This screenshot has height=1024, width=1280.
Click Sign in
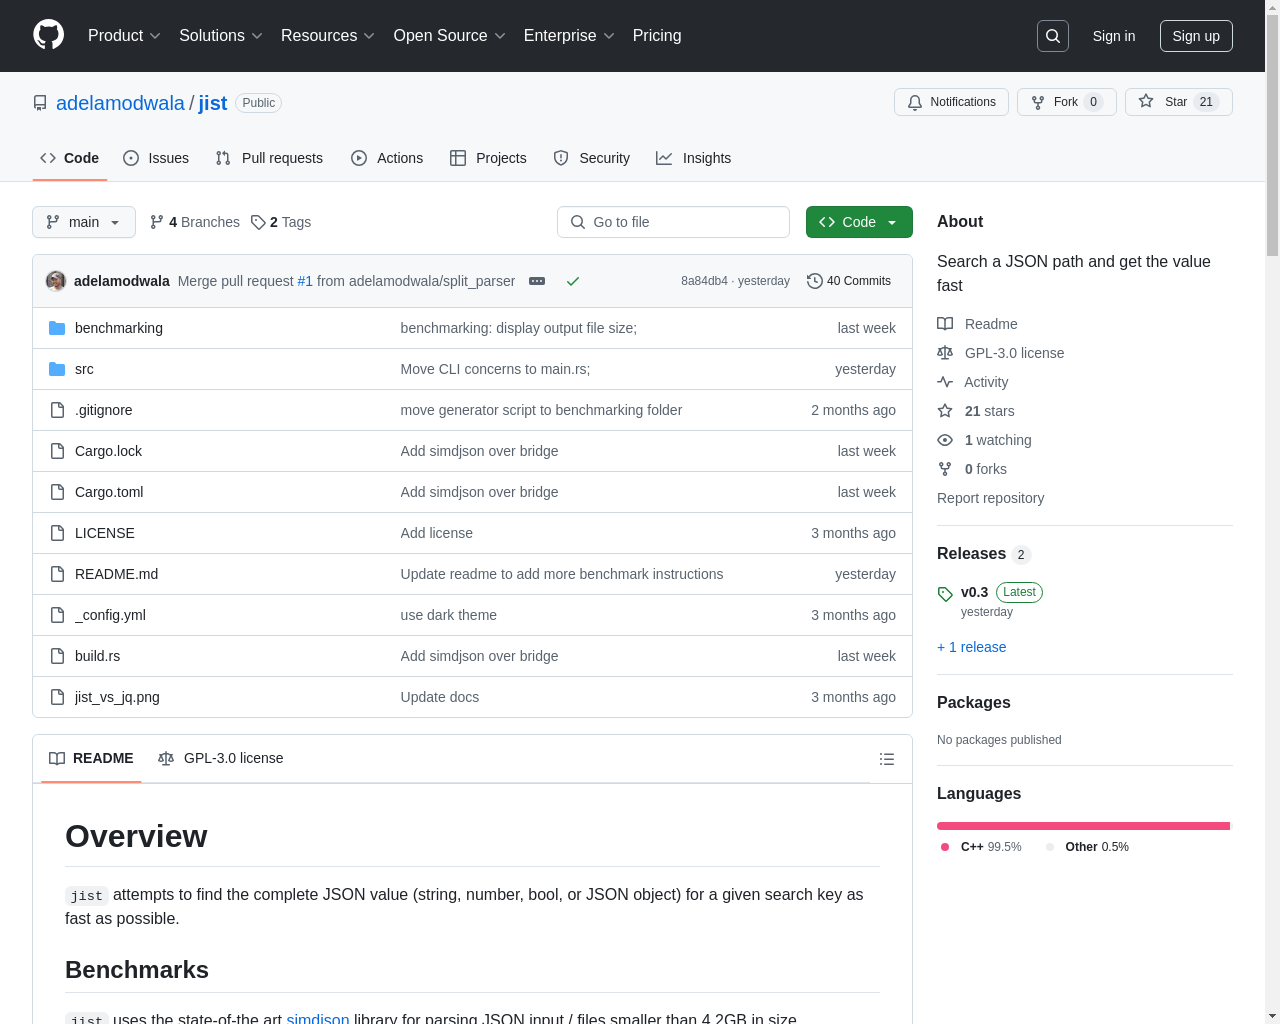click(1114, 36)
